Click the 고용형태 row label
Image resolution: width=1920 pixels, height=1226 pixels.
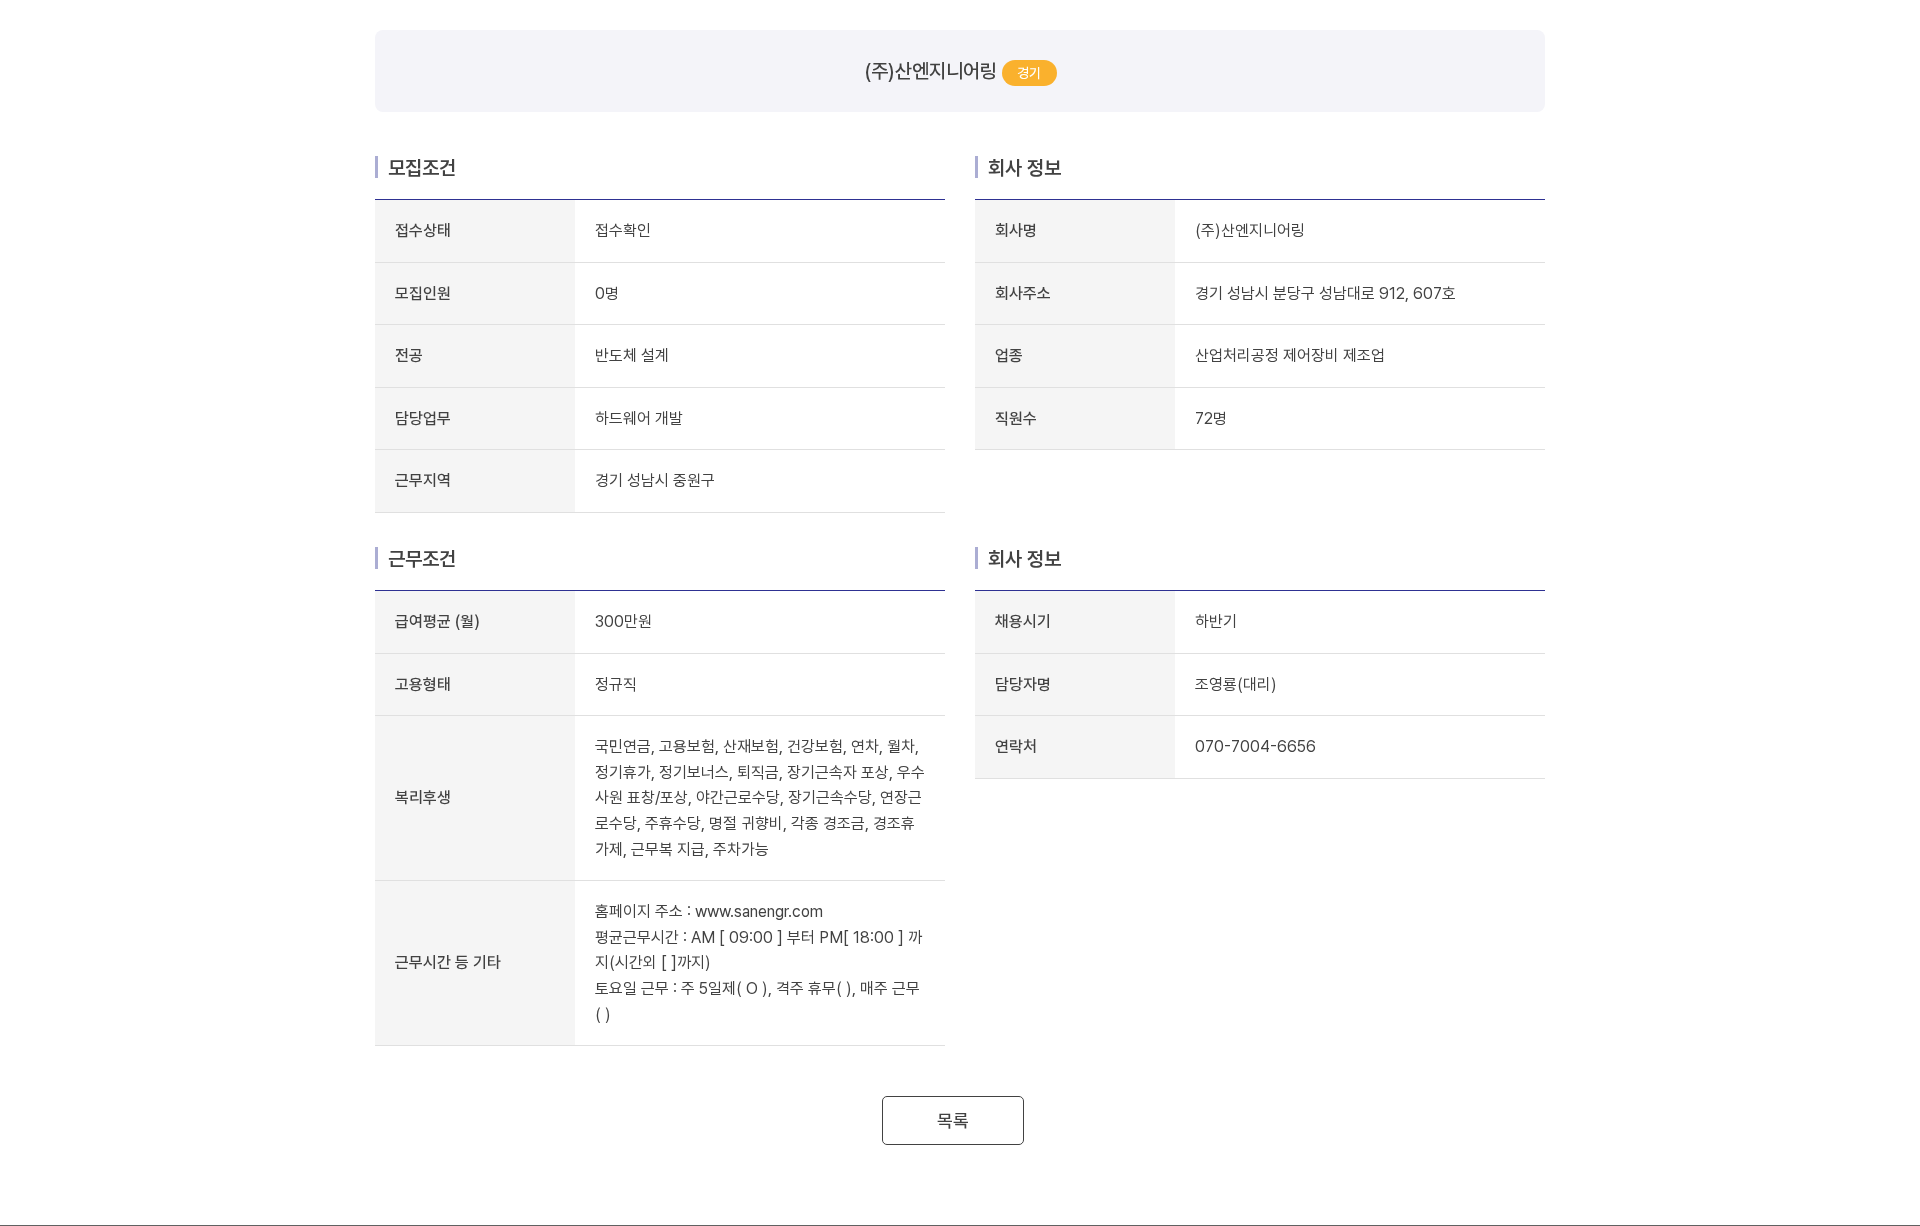click(422, 684)
